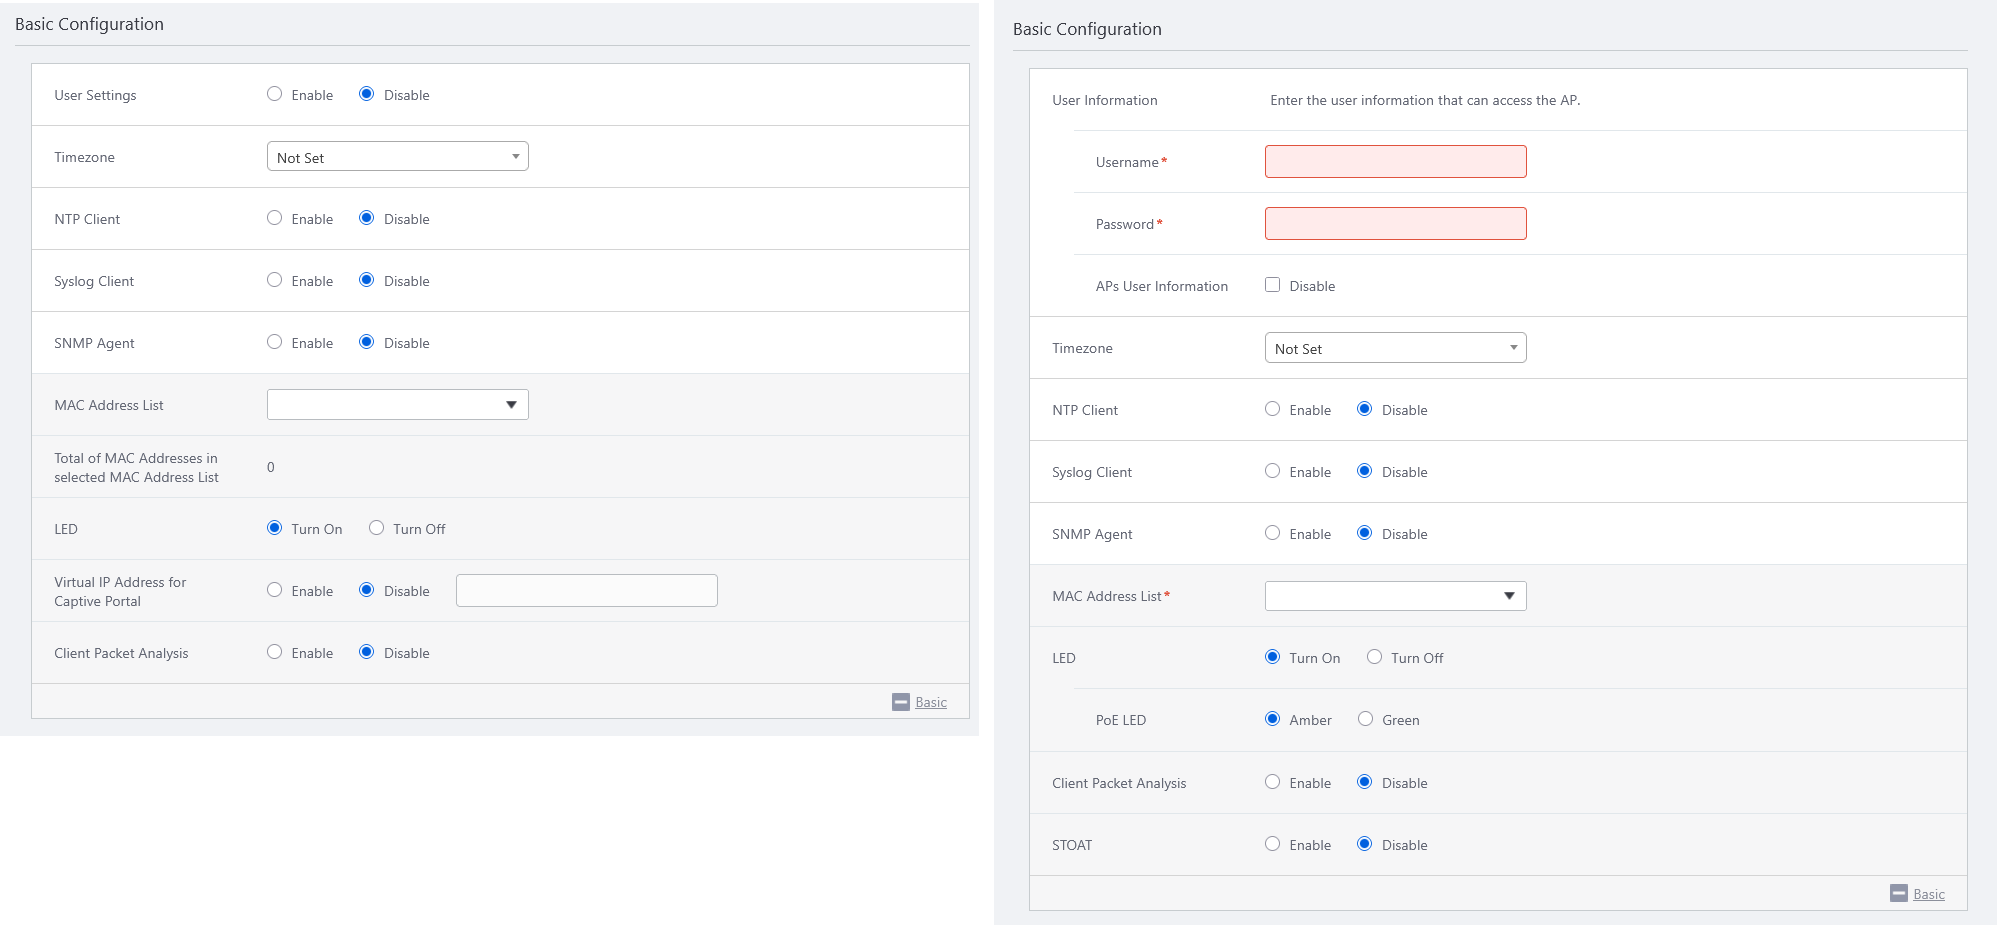Click the Basic link in the right panel

click(x=1928, y=894)
